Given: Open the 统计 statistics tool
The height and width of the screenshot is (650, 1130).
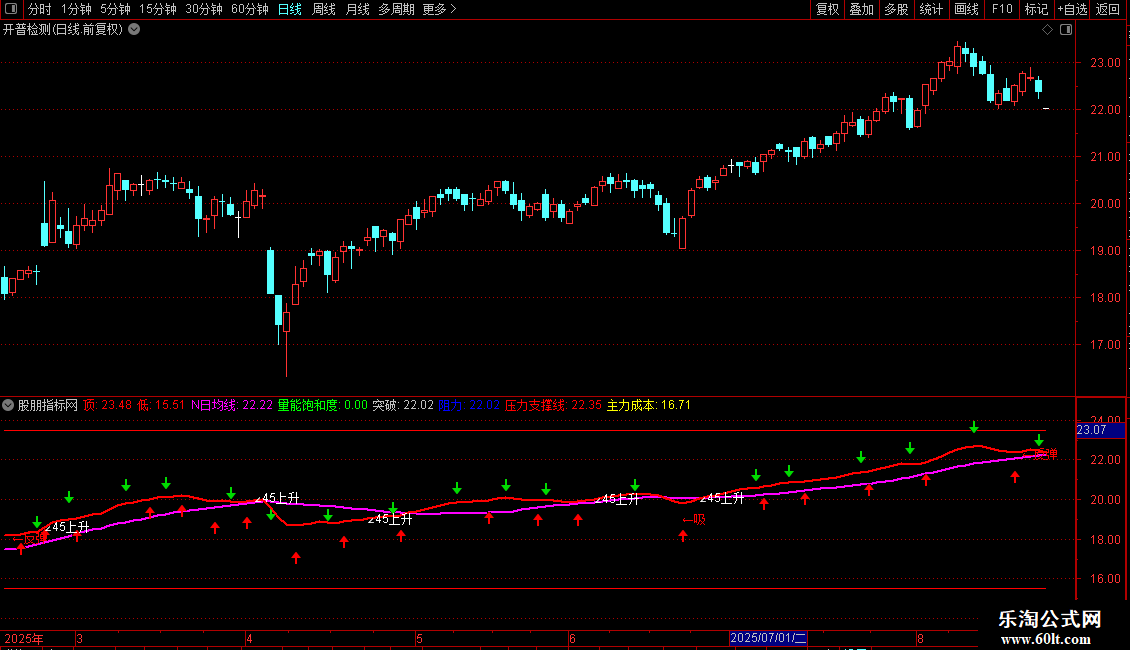Looking at the screenshot, I should click(x=930, y=9).
